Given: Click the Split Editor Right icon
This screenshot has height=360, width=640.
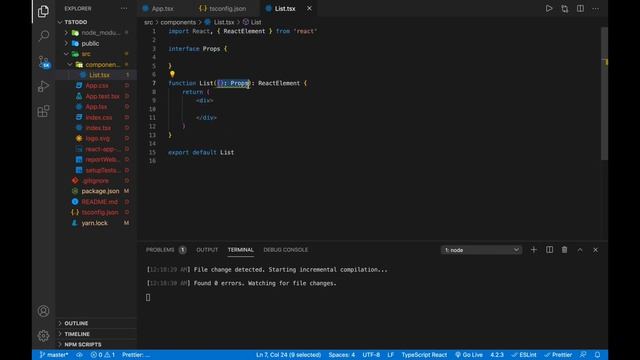Looking at the screenshot, I should coord(580,9).
